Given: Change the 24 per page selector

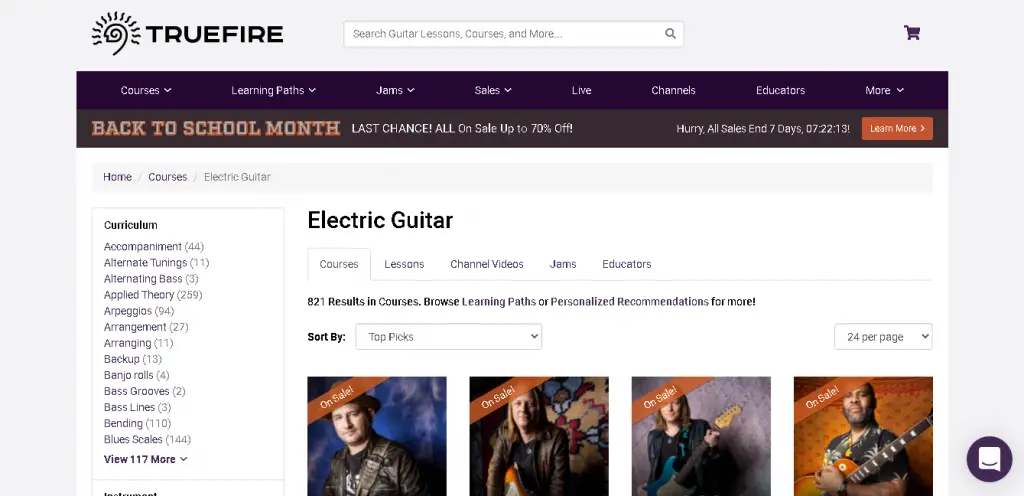Looking at the screenshot, I should click(882, 337).
